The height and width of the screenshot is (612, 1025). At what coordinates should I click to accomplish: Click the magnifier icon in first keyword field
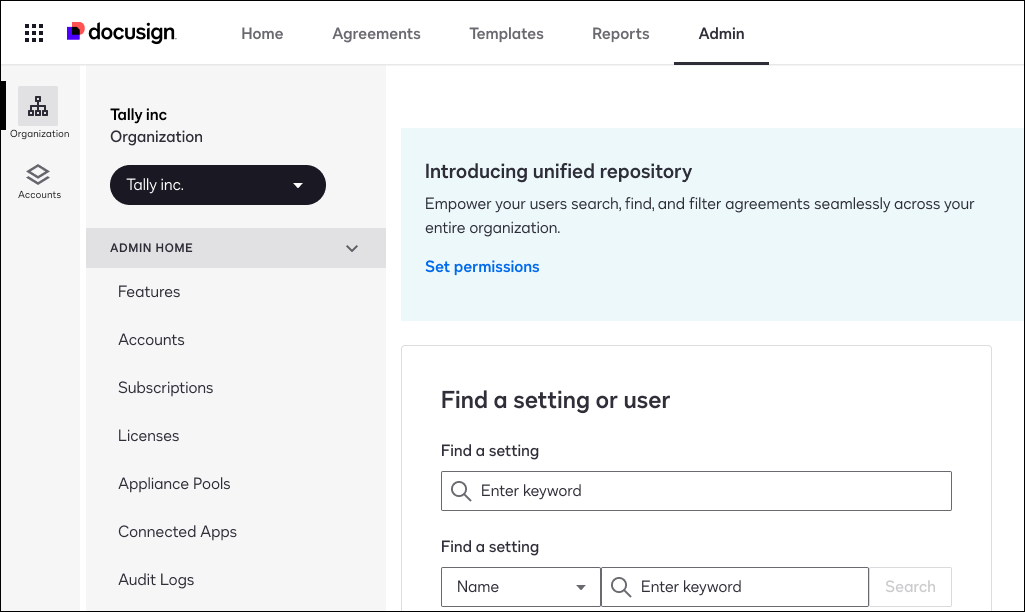click(x=461, y=491)
